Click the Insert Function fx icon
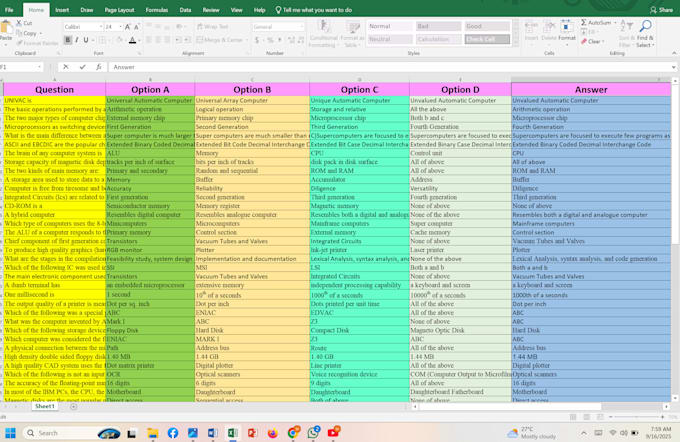The height and width of the screenshot is (442, 680). [99, 67]
